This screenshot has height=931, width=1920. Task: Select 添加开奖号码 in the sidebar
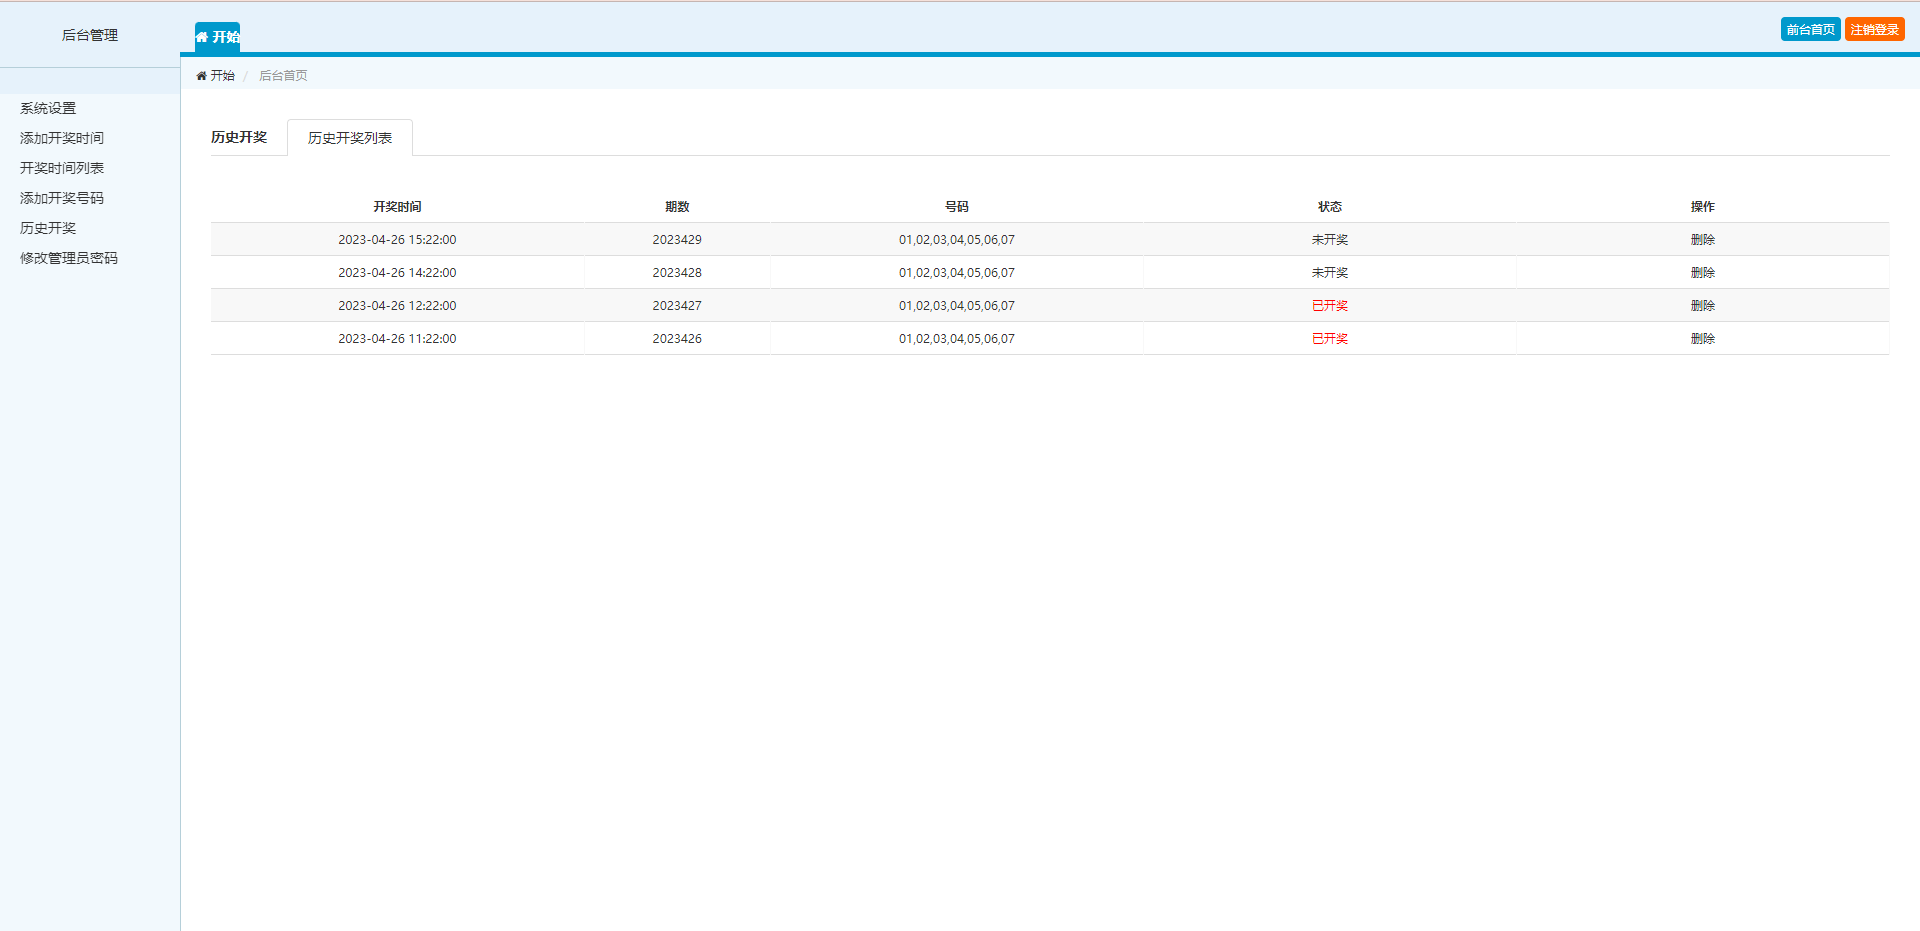[62, 198]
